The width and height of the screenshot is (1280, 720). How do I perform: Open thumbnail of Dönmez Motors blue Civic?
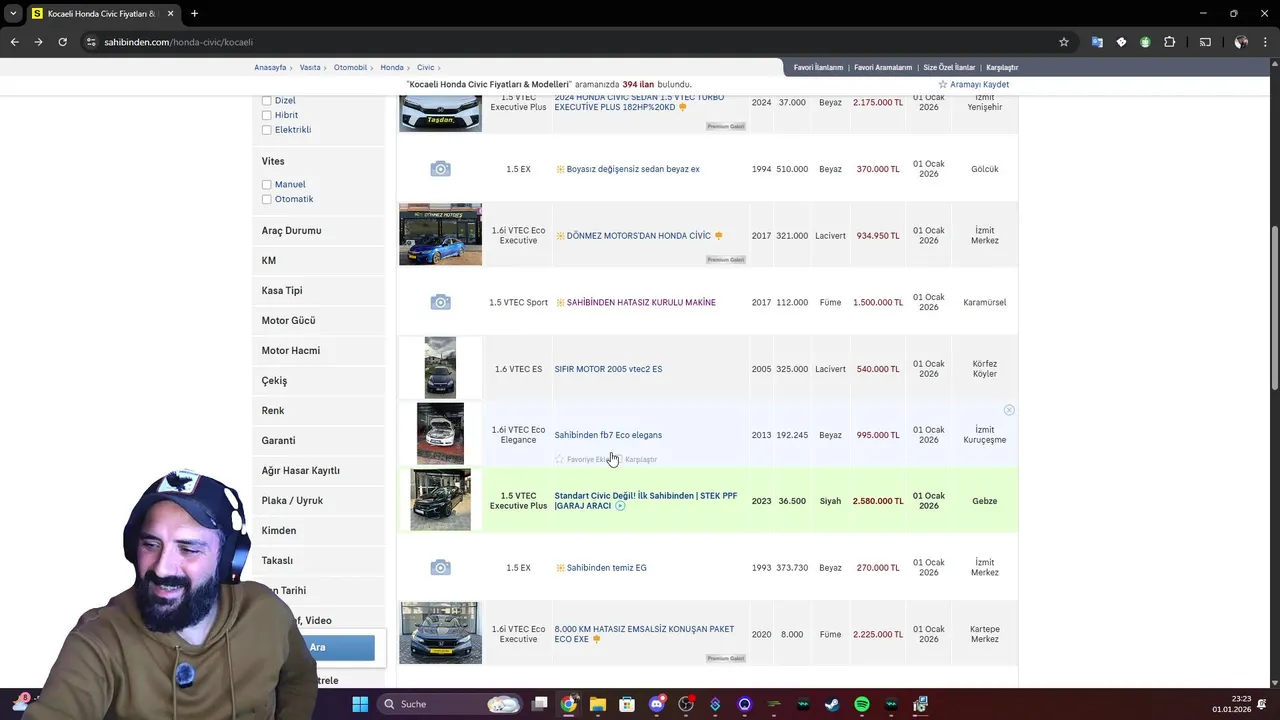(440, 235)
